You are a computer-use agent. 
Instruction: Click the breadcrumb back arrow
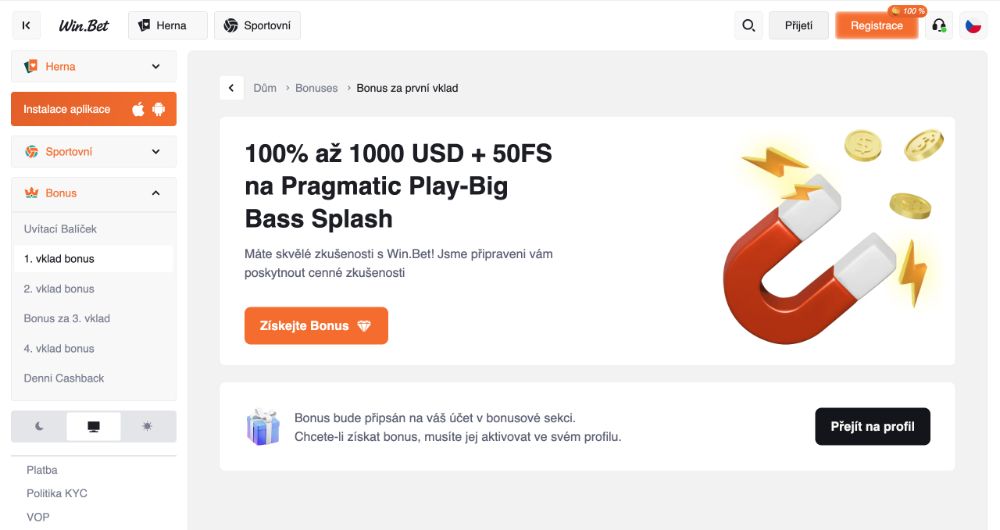232,88
